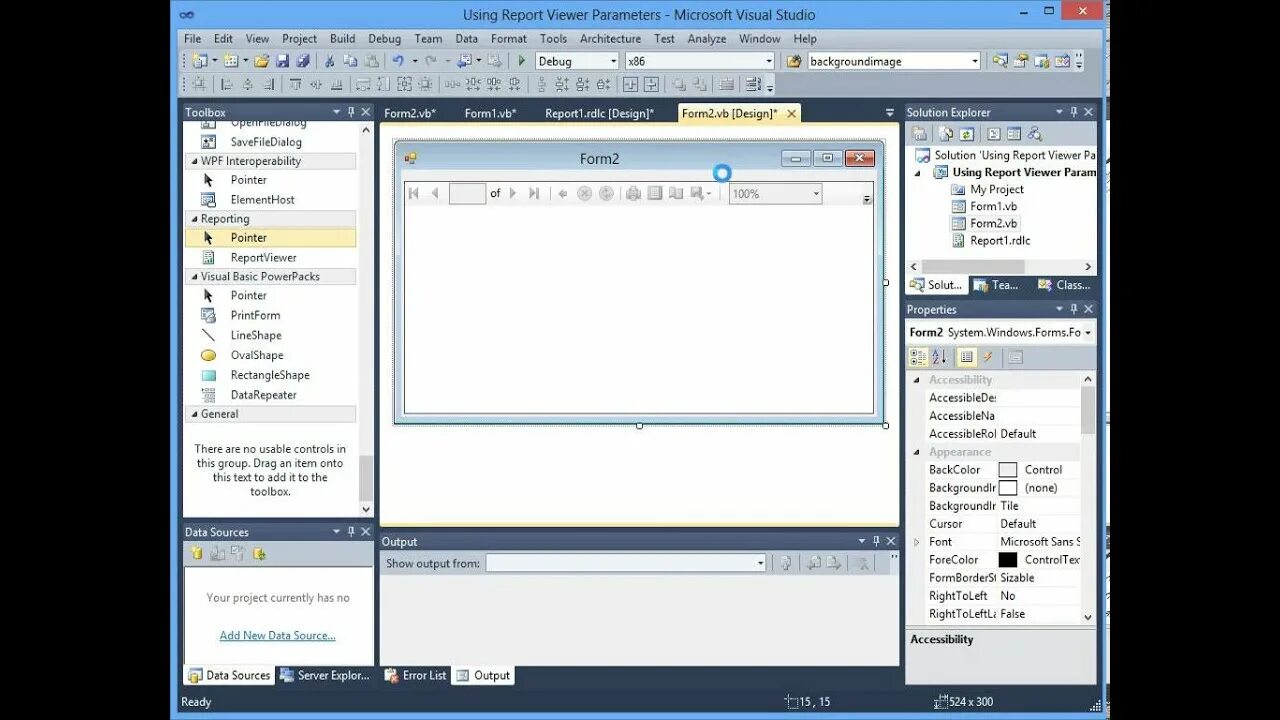
Task: Click the Copy toolbar icon
Action: (x=350, y=61)
